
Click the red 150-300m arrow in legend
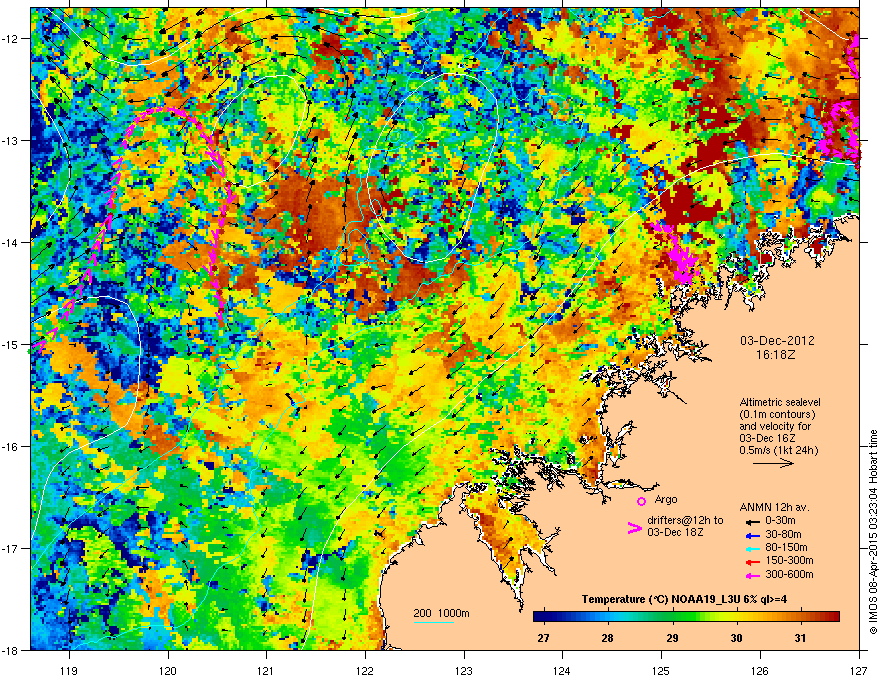pos(752,562)
